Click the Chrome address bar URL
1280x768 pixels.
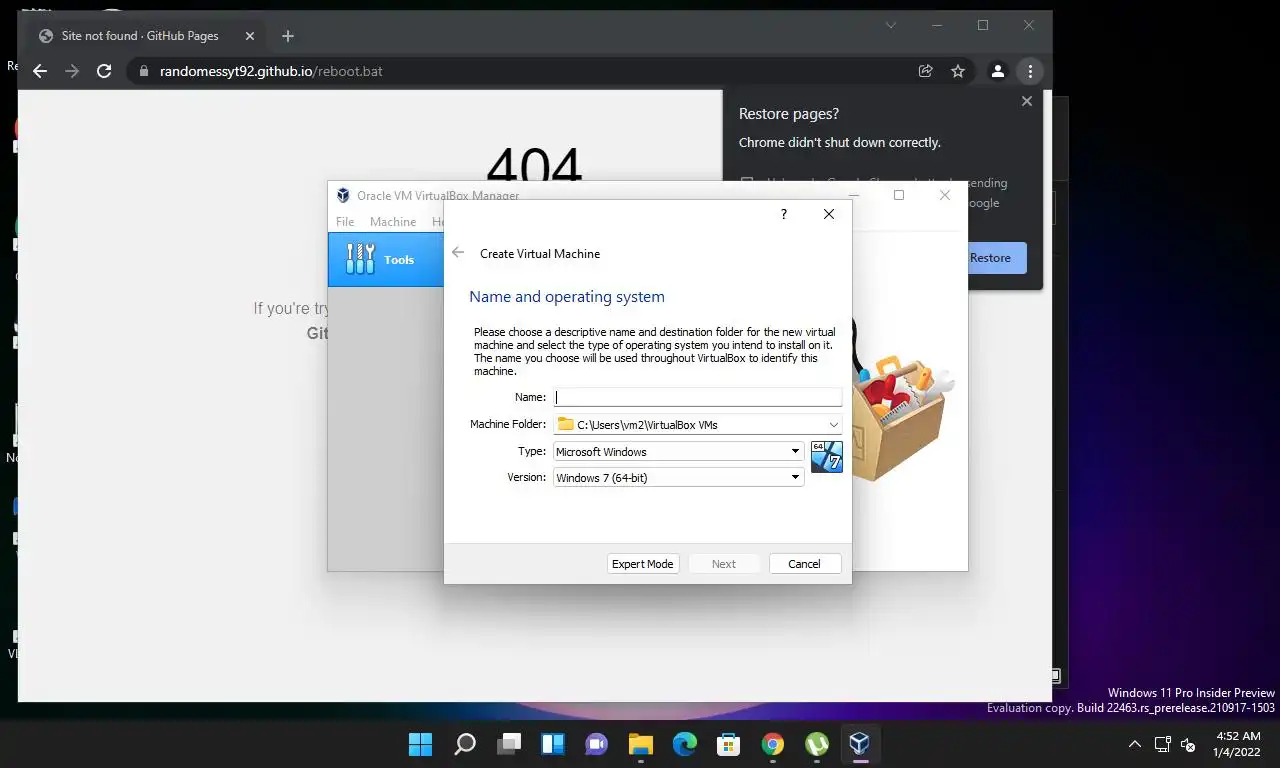(271, 71)
